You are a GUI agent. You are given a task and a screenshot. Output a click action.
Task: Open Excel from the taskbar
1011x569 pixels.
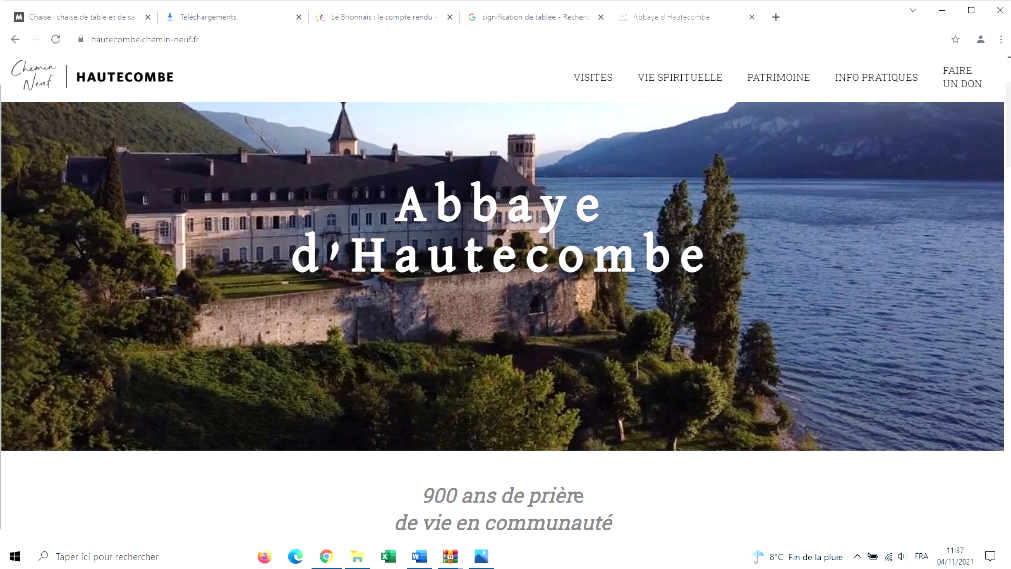point(388,557)
